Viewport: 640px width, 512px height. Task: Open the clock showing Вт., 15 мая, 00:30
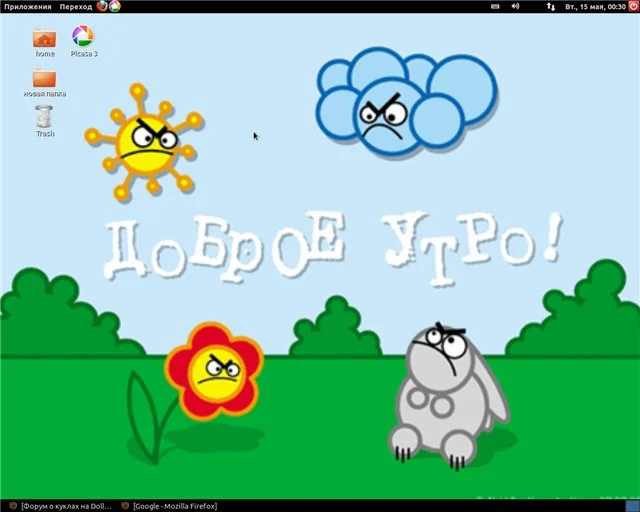[x=596, y=7]
